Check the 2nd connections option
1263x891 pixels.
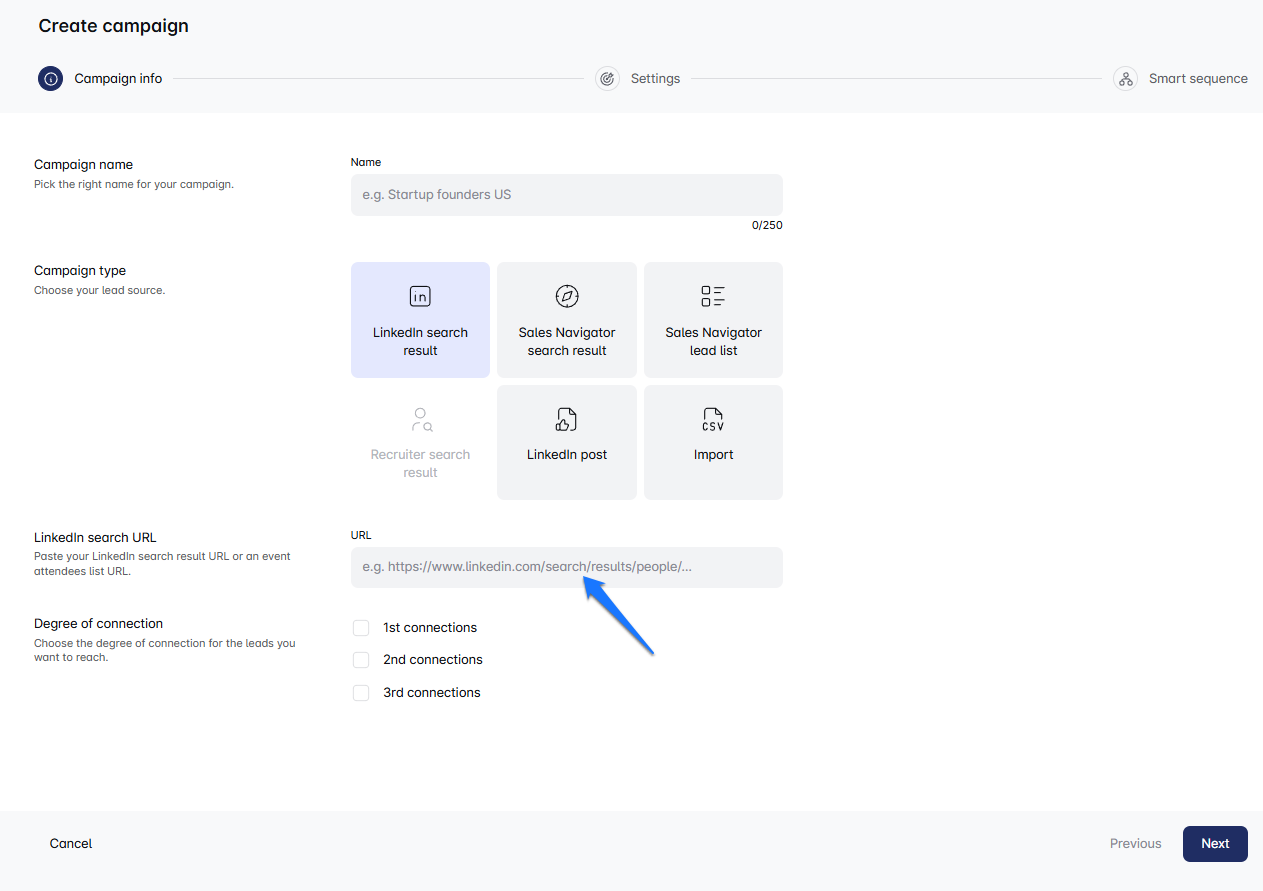pos(361,660)
